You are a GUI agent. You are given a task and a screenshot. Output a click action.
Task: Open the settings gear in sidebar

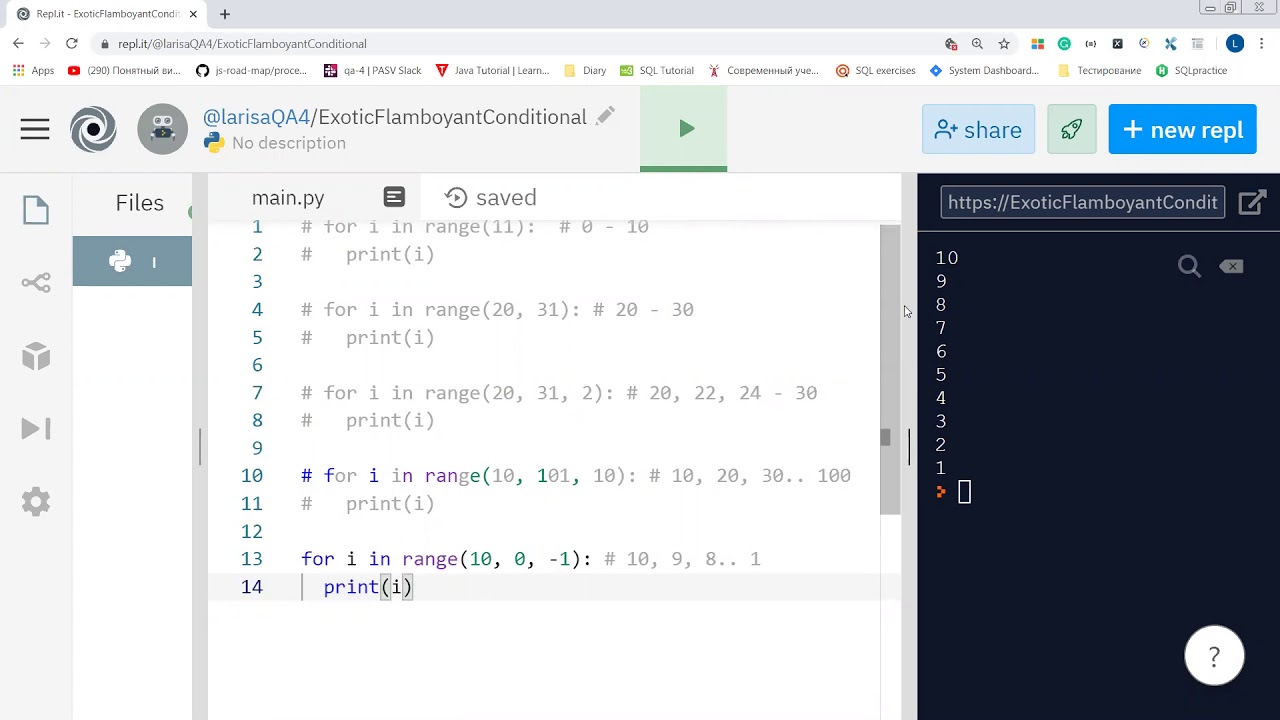(x=36, y=501)
